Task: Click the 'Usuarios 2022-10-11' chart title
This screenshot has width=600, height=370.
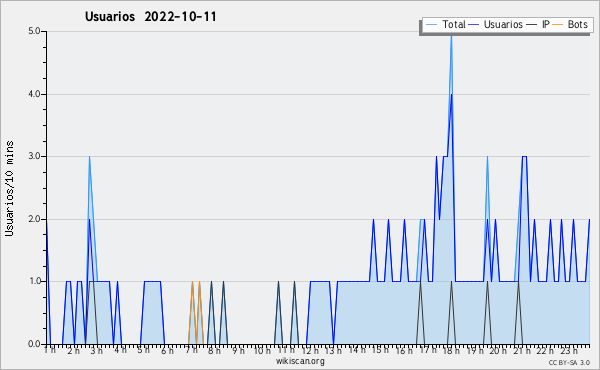Action: (151, 16)
